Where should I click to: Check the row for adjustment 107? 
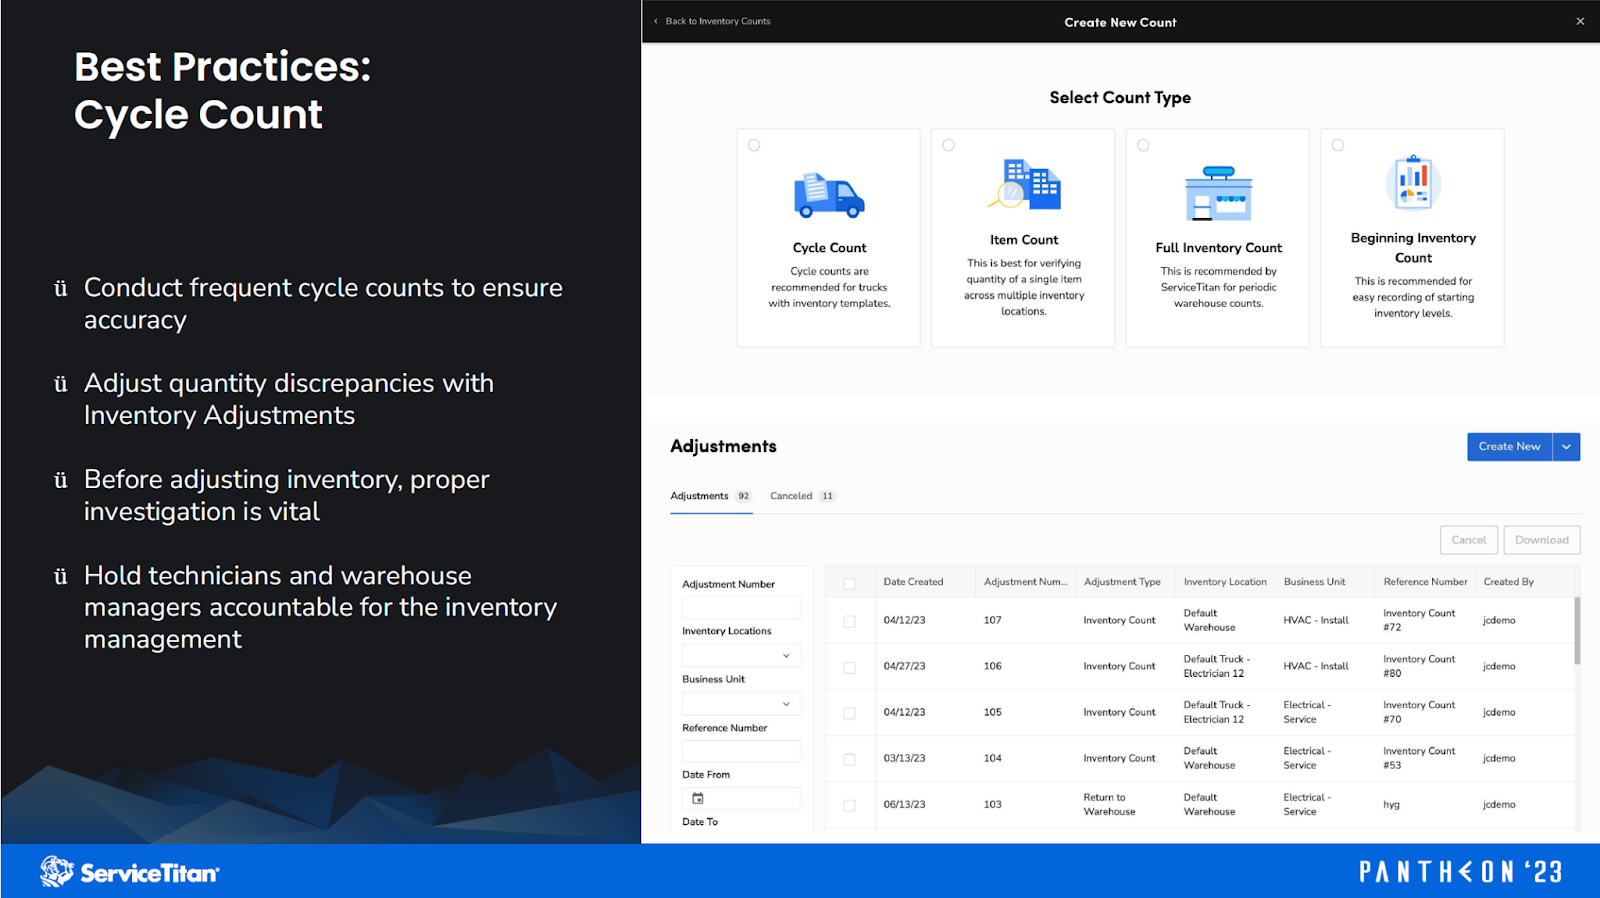850,621
